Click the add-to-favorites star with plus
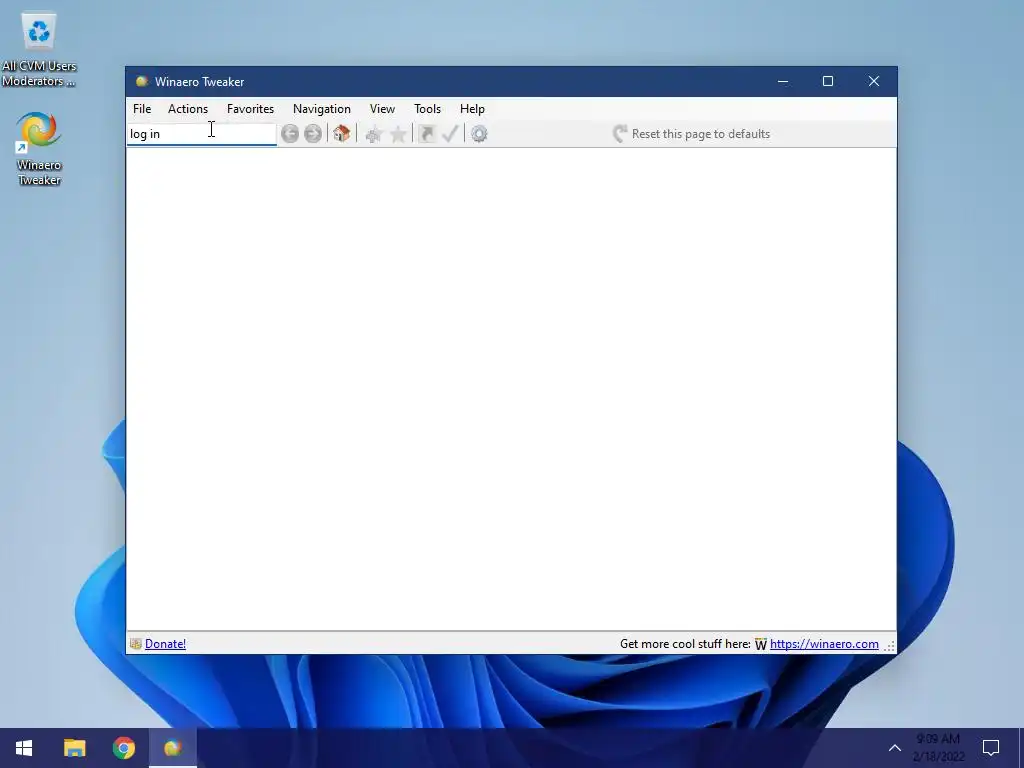Screen dimensions: 1024x768 click(x=374, y=135)
